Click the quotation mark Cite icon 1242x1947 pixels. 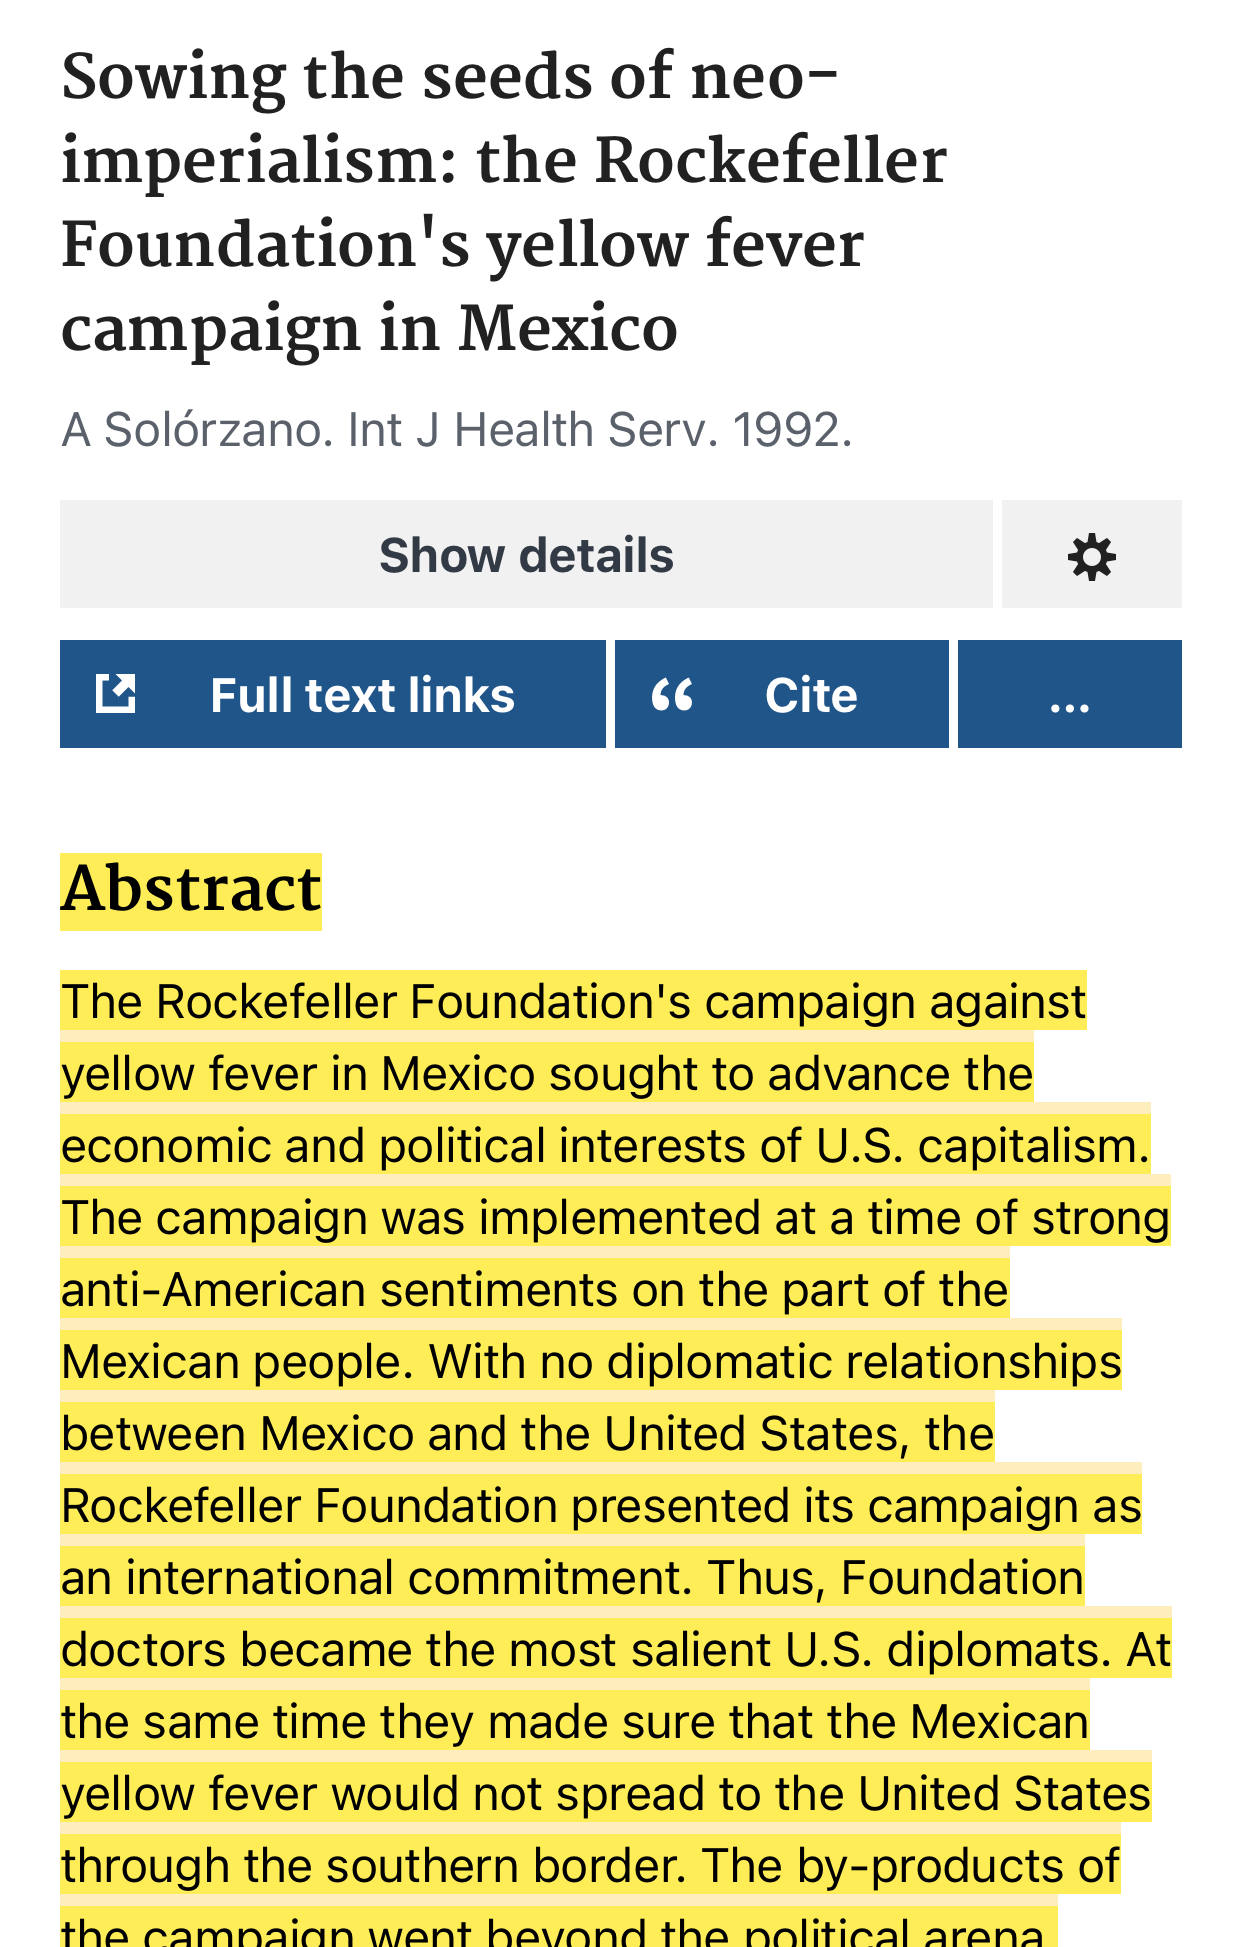tap(672, 694)
